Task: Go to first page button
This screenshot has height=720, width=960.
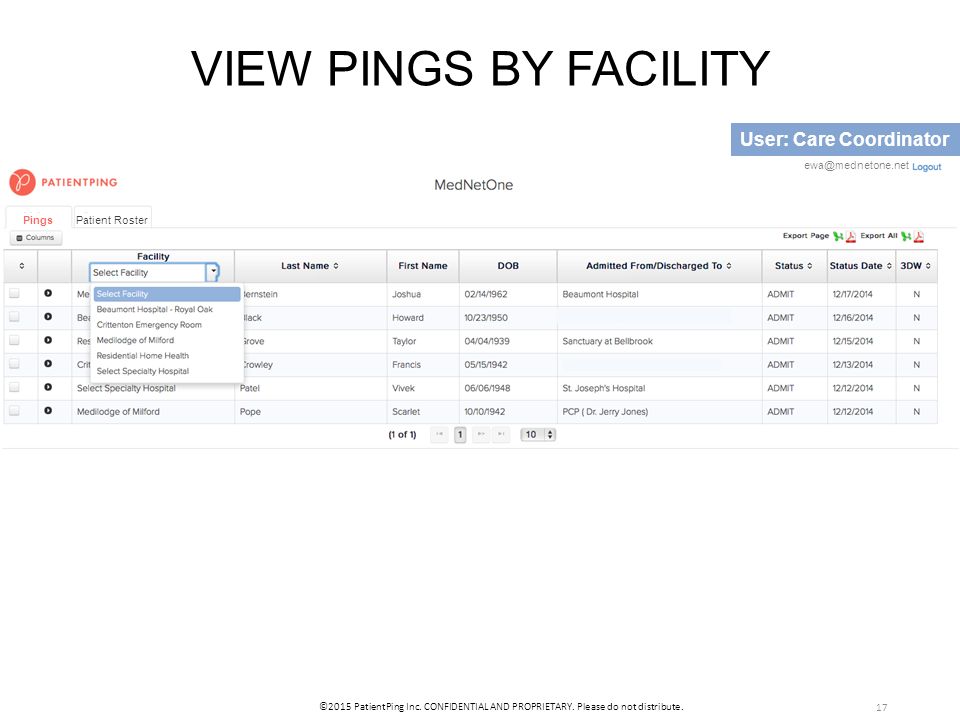Action: [439, 434]
